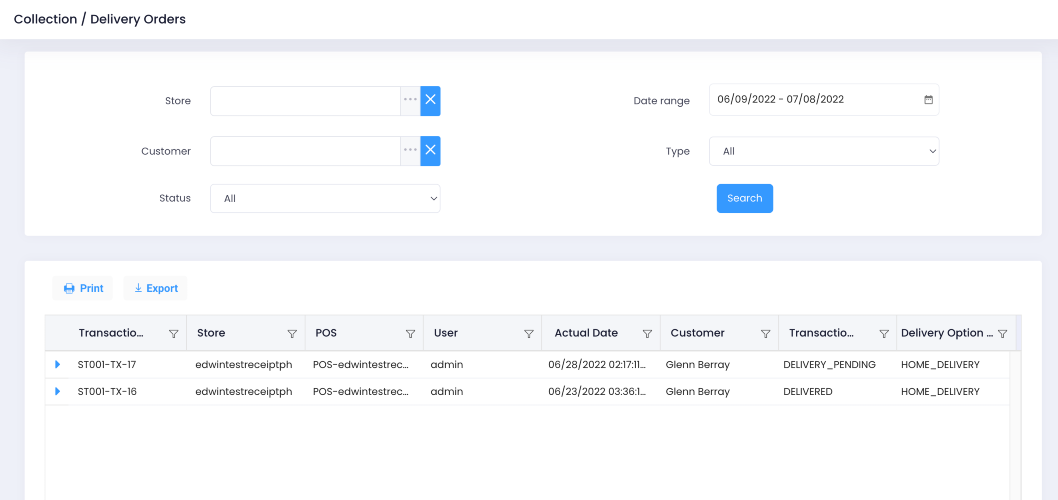Click the Date range input field
1058x500 pixels.
pyautogui.click(x=824, y=100)
